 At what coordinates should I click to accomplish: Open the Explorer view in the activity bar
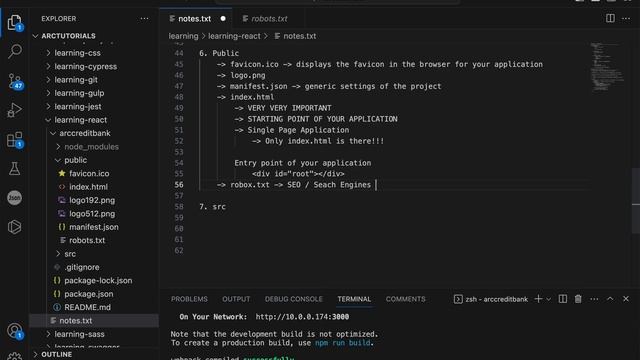(14, 22)
